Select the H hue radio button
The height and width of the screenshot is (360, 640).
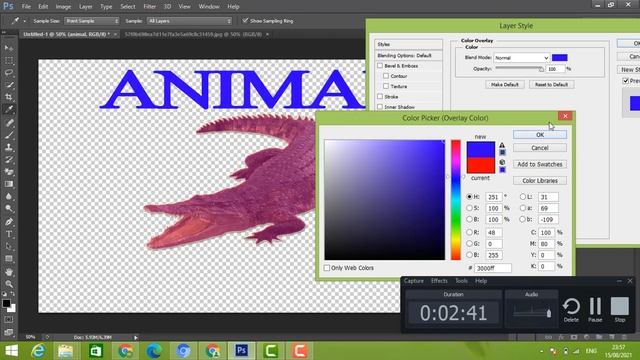[x=469, y=197]
